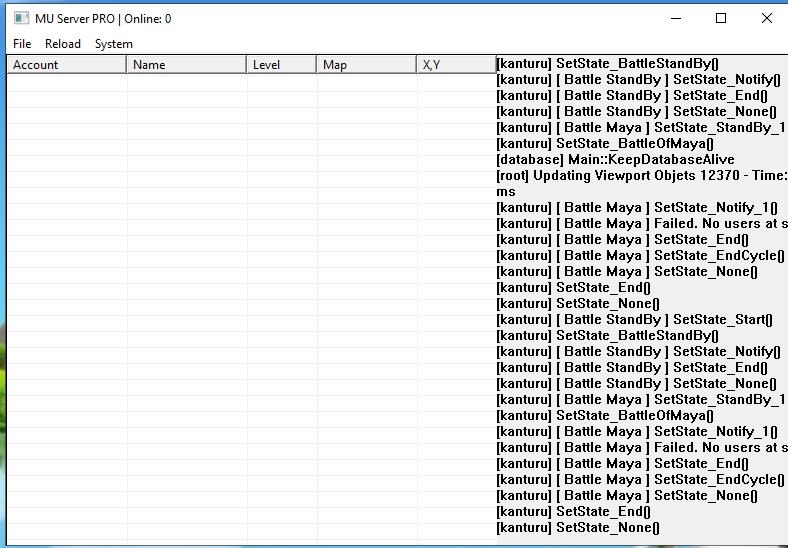Sort by the Name column header
Viewport: 788px width, 548px height.
[187, 65]
